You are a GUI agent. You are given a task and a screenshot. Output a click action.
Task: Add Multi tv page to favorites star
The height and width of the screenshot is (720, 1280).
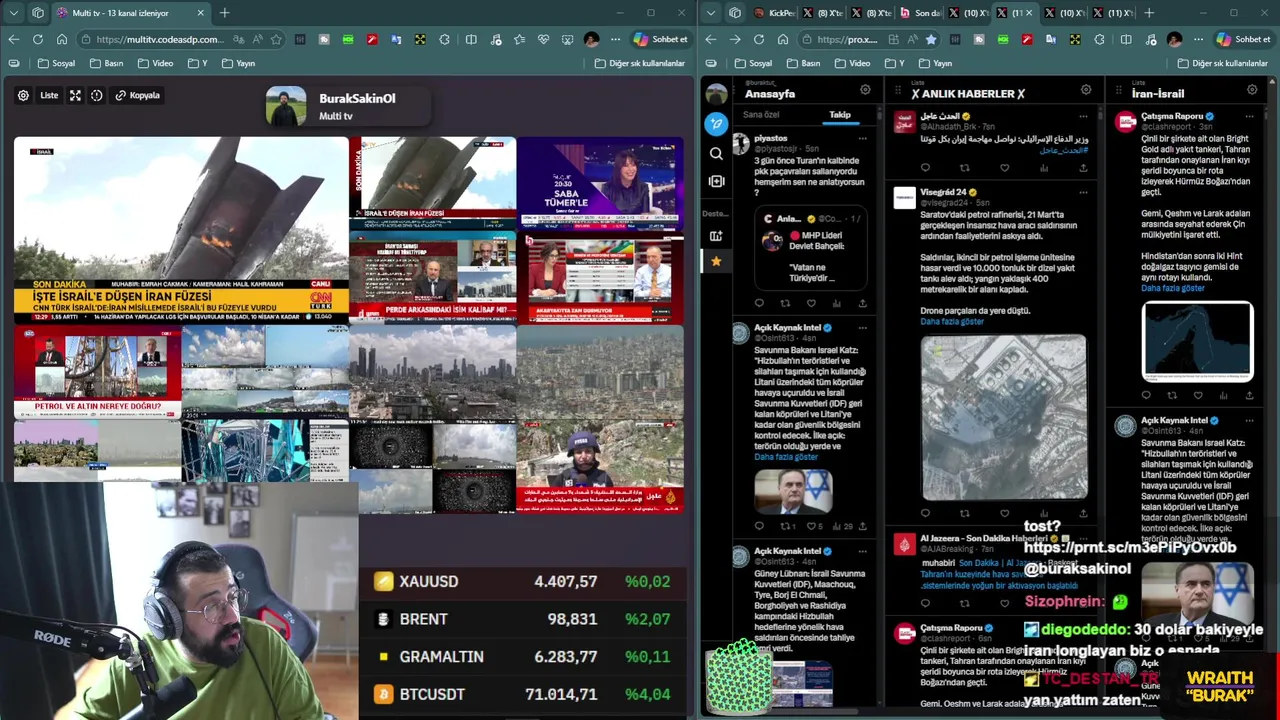(276, 39)
